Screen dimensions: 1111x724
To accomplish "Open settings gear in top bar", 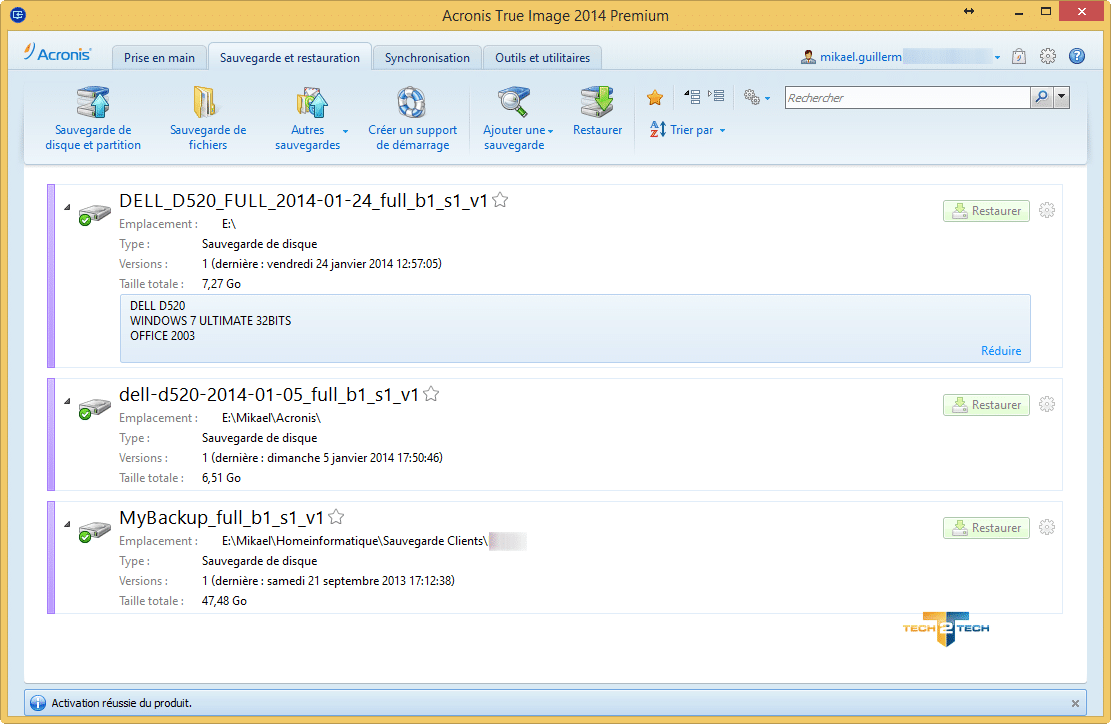I will pos(1047,57).
